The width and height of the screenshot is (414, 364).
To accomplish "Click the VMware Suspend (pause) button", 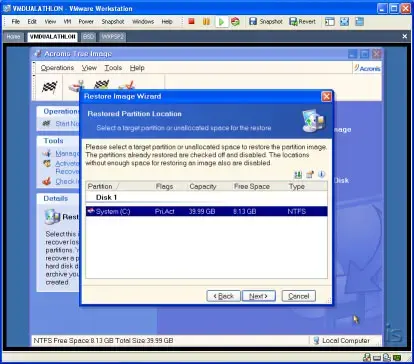I will coord(206,22).
